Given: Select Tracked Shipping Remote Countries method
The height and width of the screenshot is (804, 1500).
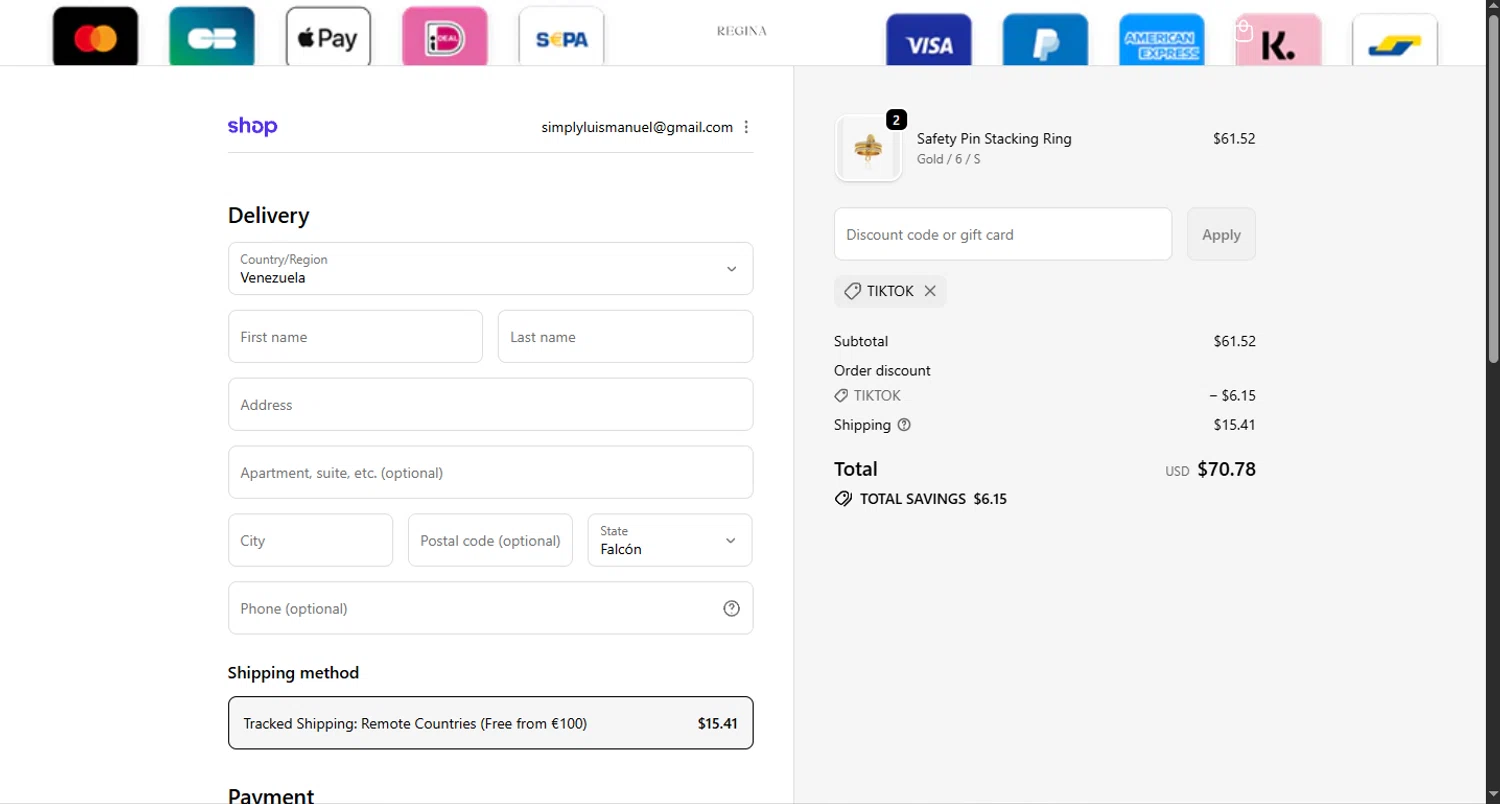Looking at the screenshot, I should [490, 722].
